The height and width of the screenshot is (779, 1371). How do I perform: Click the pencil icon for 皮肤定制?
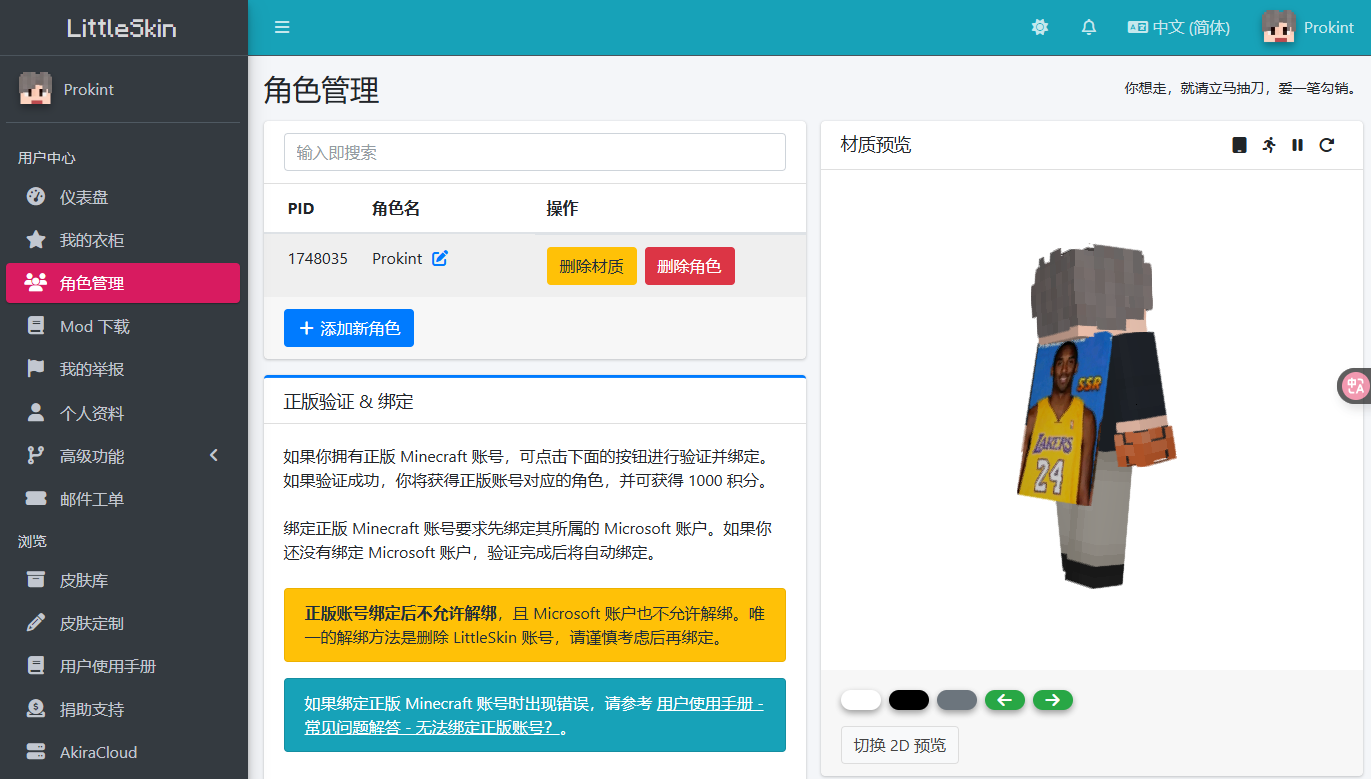tap(36, 623)
